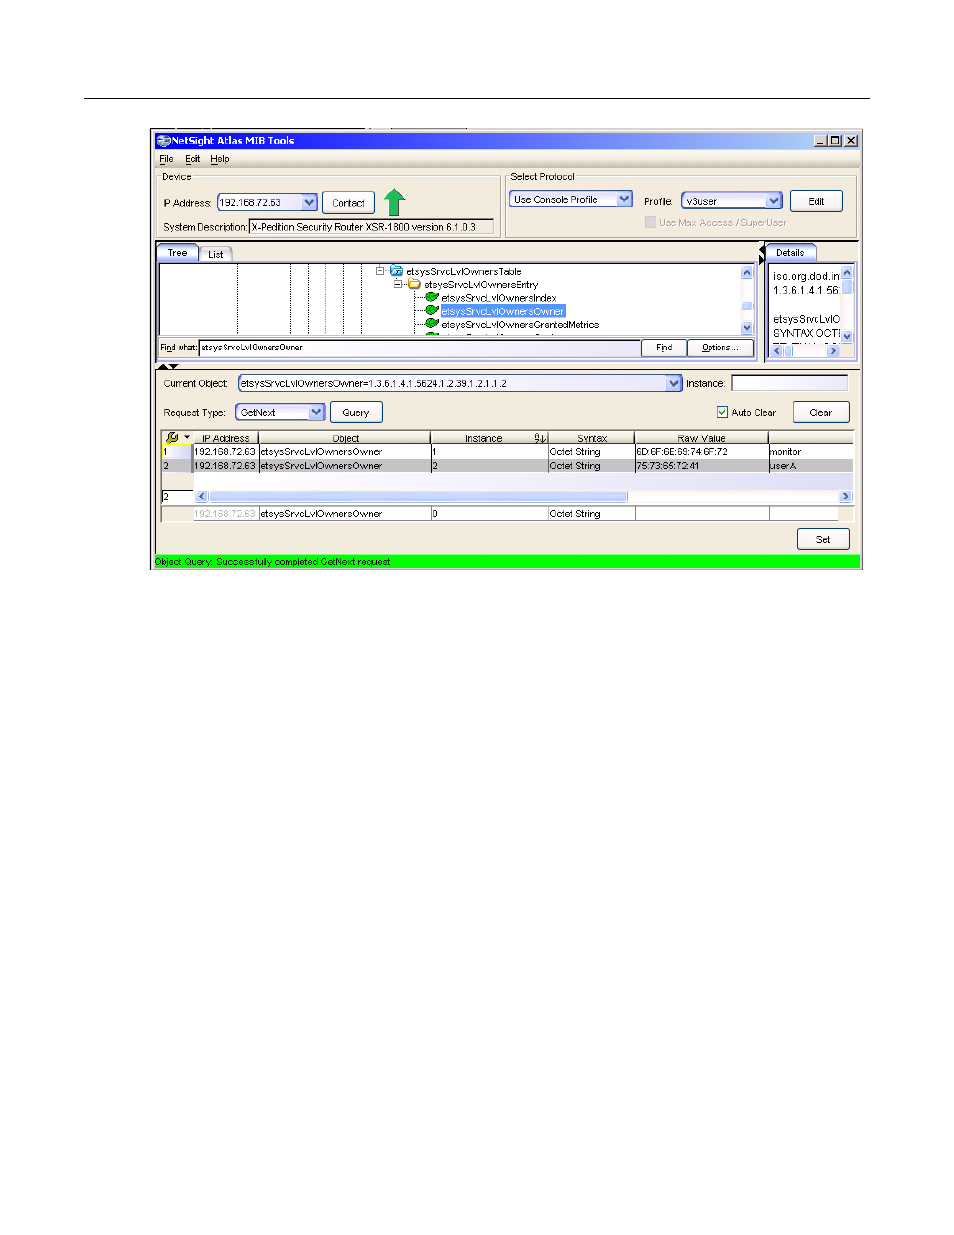Click the Instance input field
The image size is (954, 1235).
pos(789,383)
